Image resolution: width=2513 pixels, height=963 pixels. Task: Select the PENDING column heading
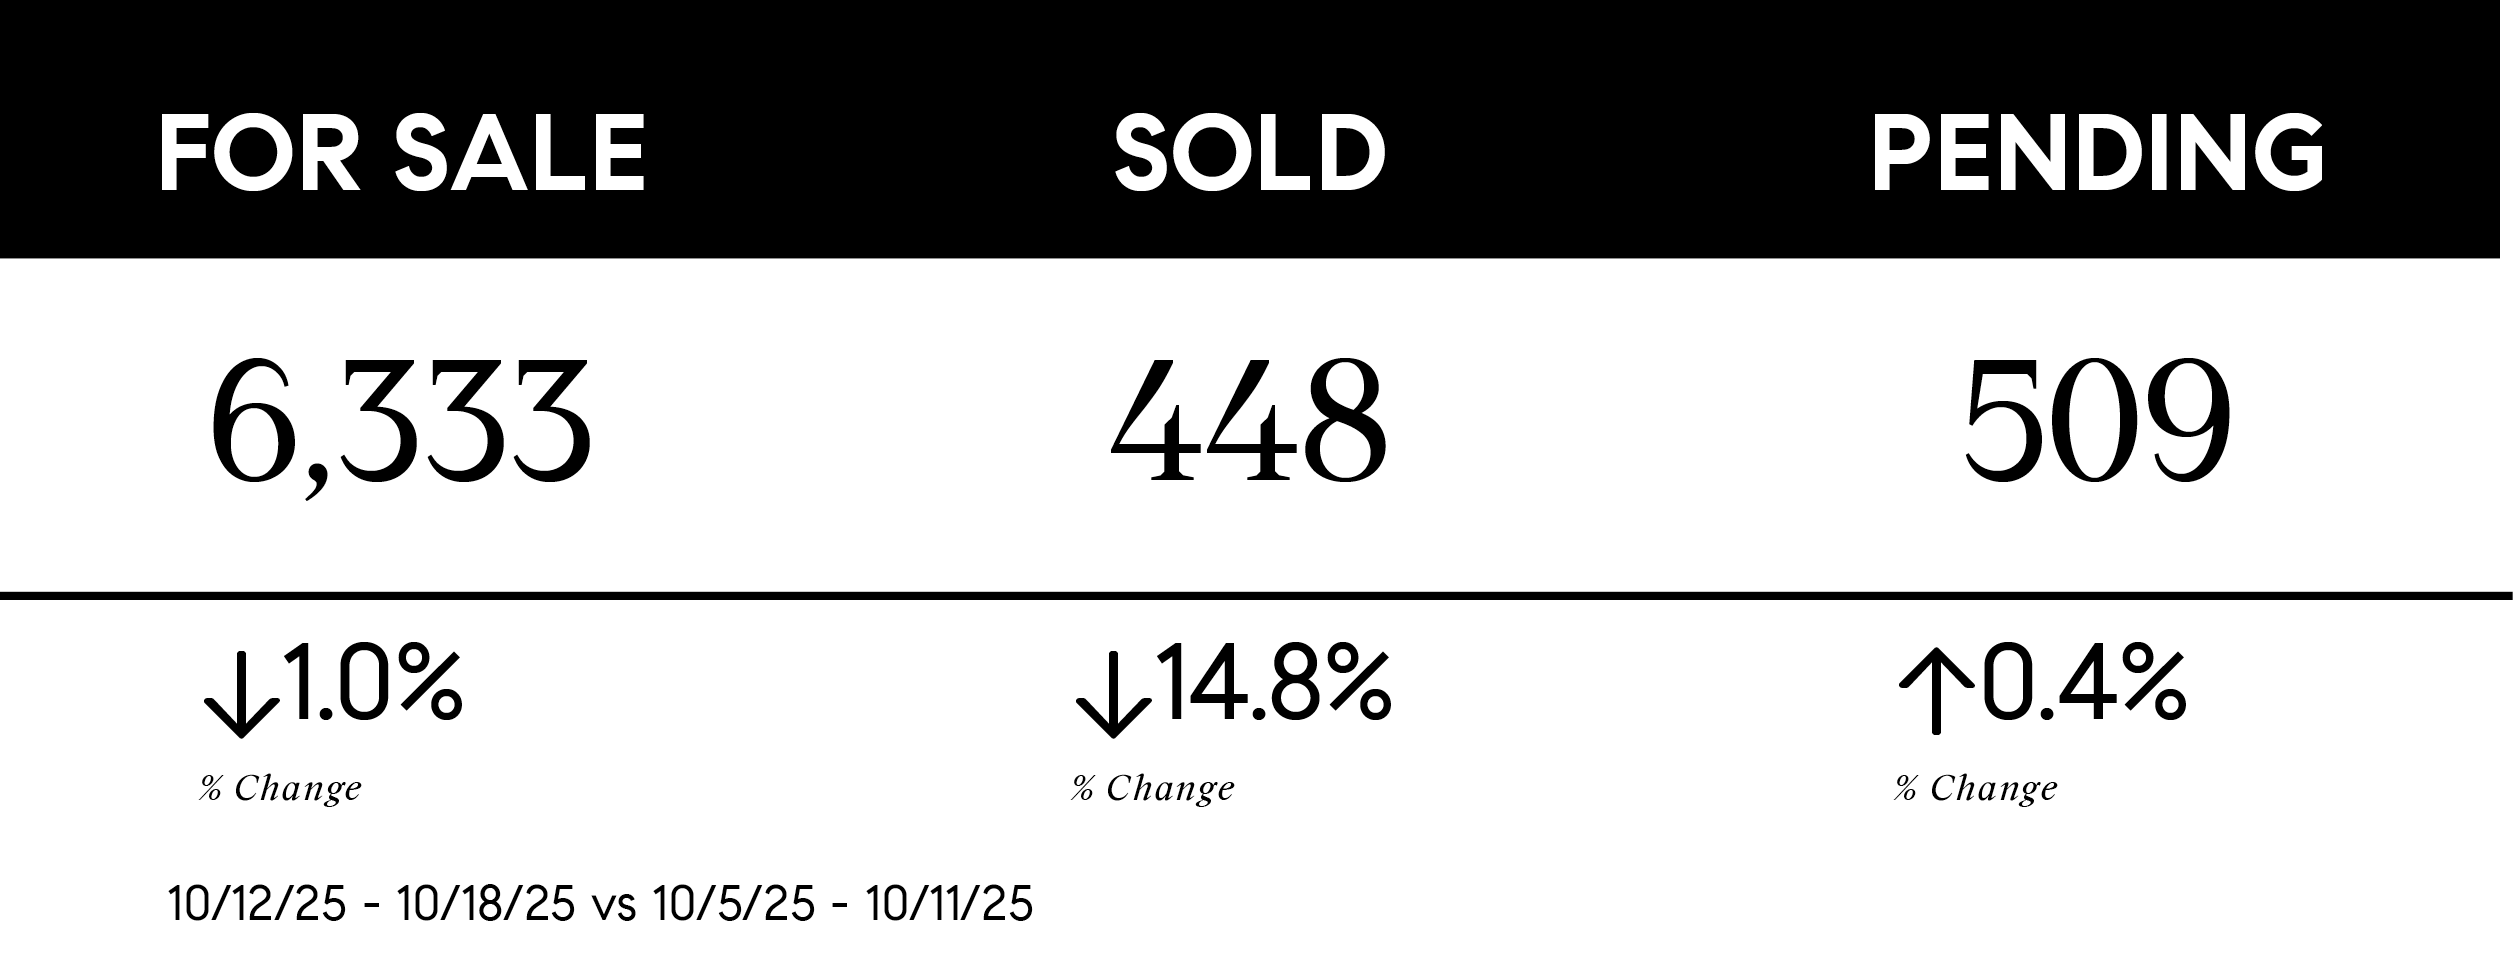click(2098, 156)
